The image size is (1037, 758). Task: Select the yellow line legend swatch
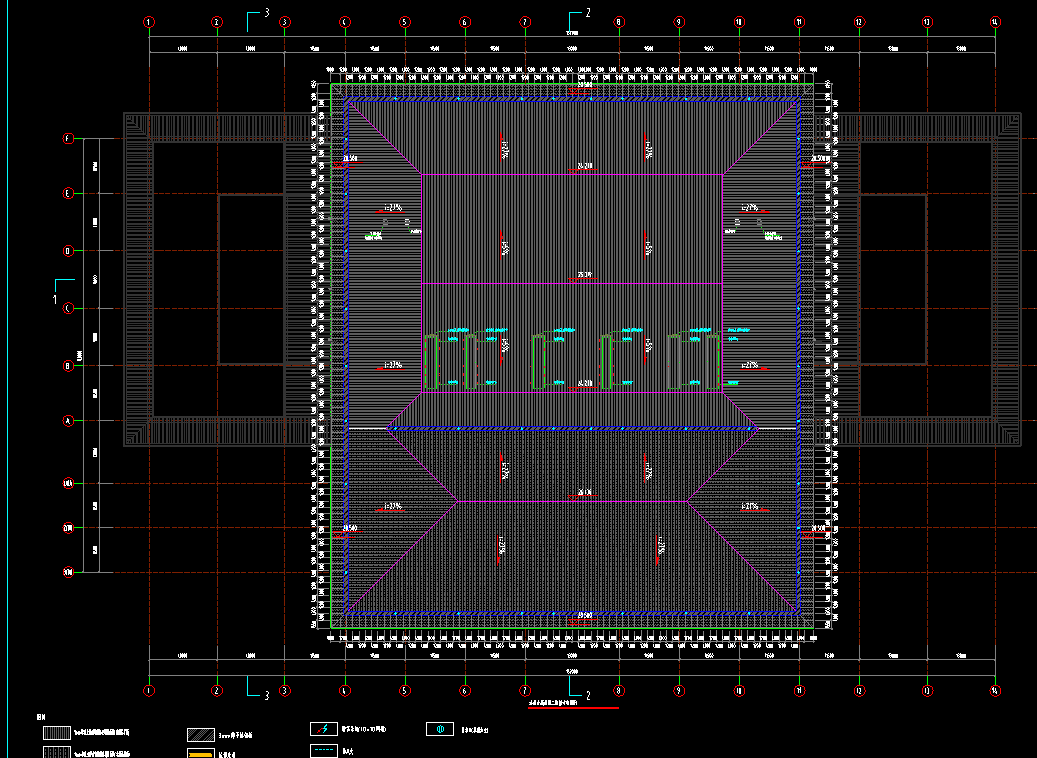coord(202,753)
